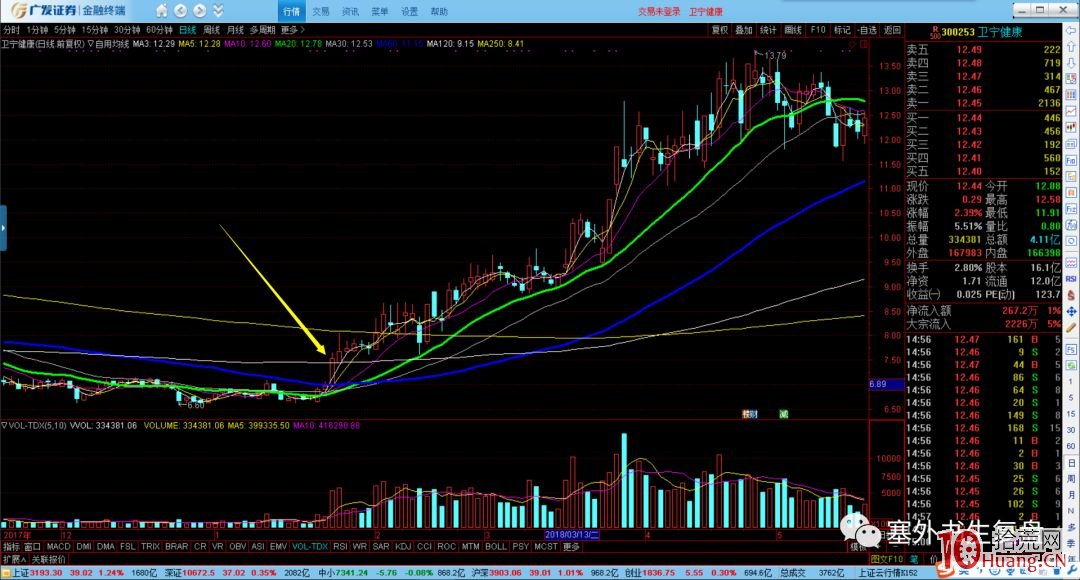Select the 15分钟 period
Screen dimensions: 1080x580
pos(94,30)
